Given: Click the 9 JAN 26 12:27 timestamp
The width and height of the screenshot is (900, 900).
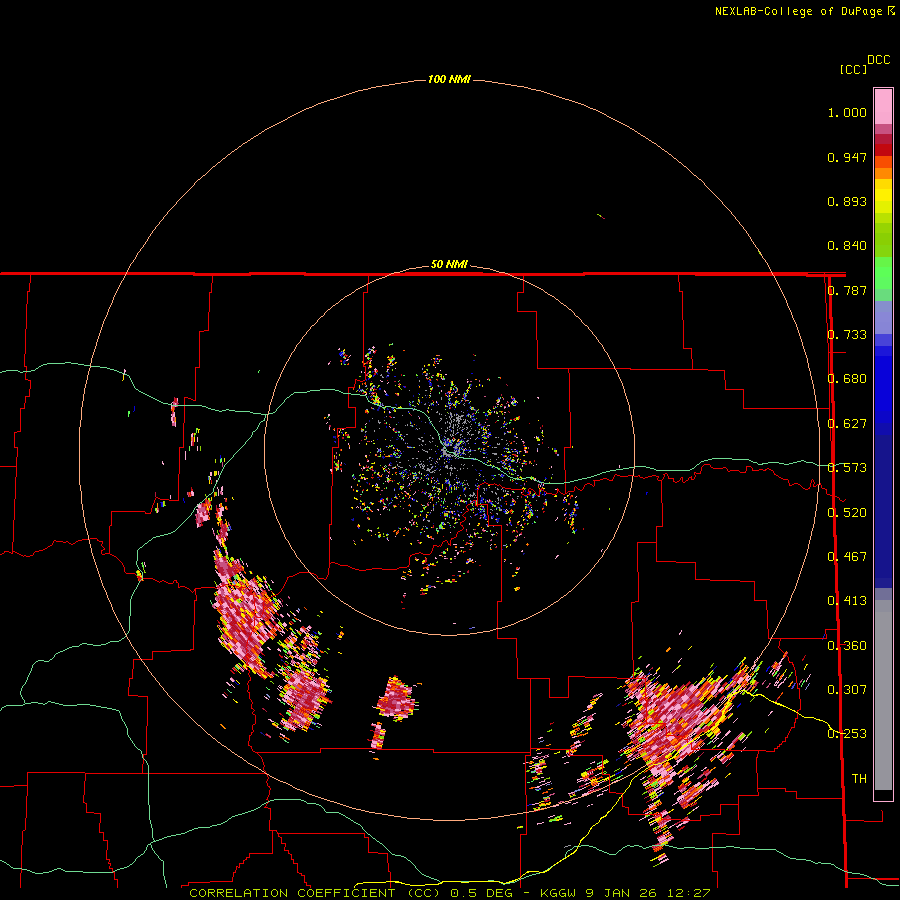Looking at the screenshot, I should point(648,893).
